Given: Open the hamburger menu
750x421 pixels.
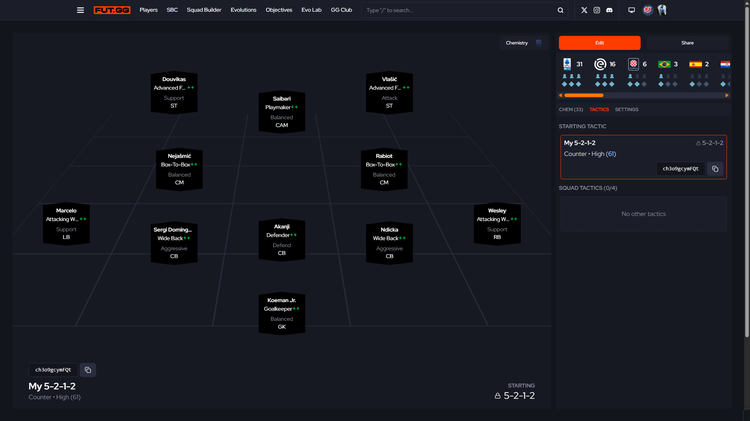Looking at the screenshot, I should coord(80,10).
